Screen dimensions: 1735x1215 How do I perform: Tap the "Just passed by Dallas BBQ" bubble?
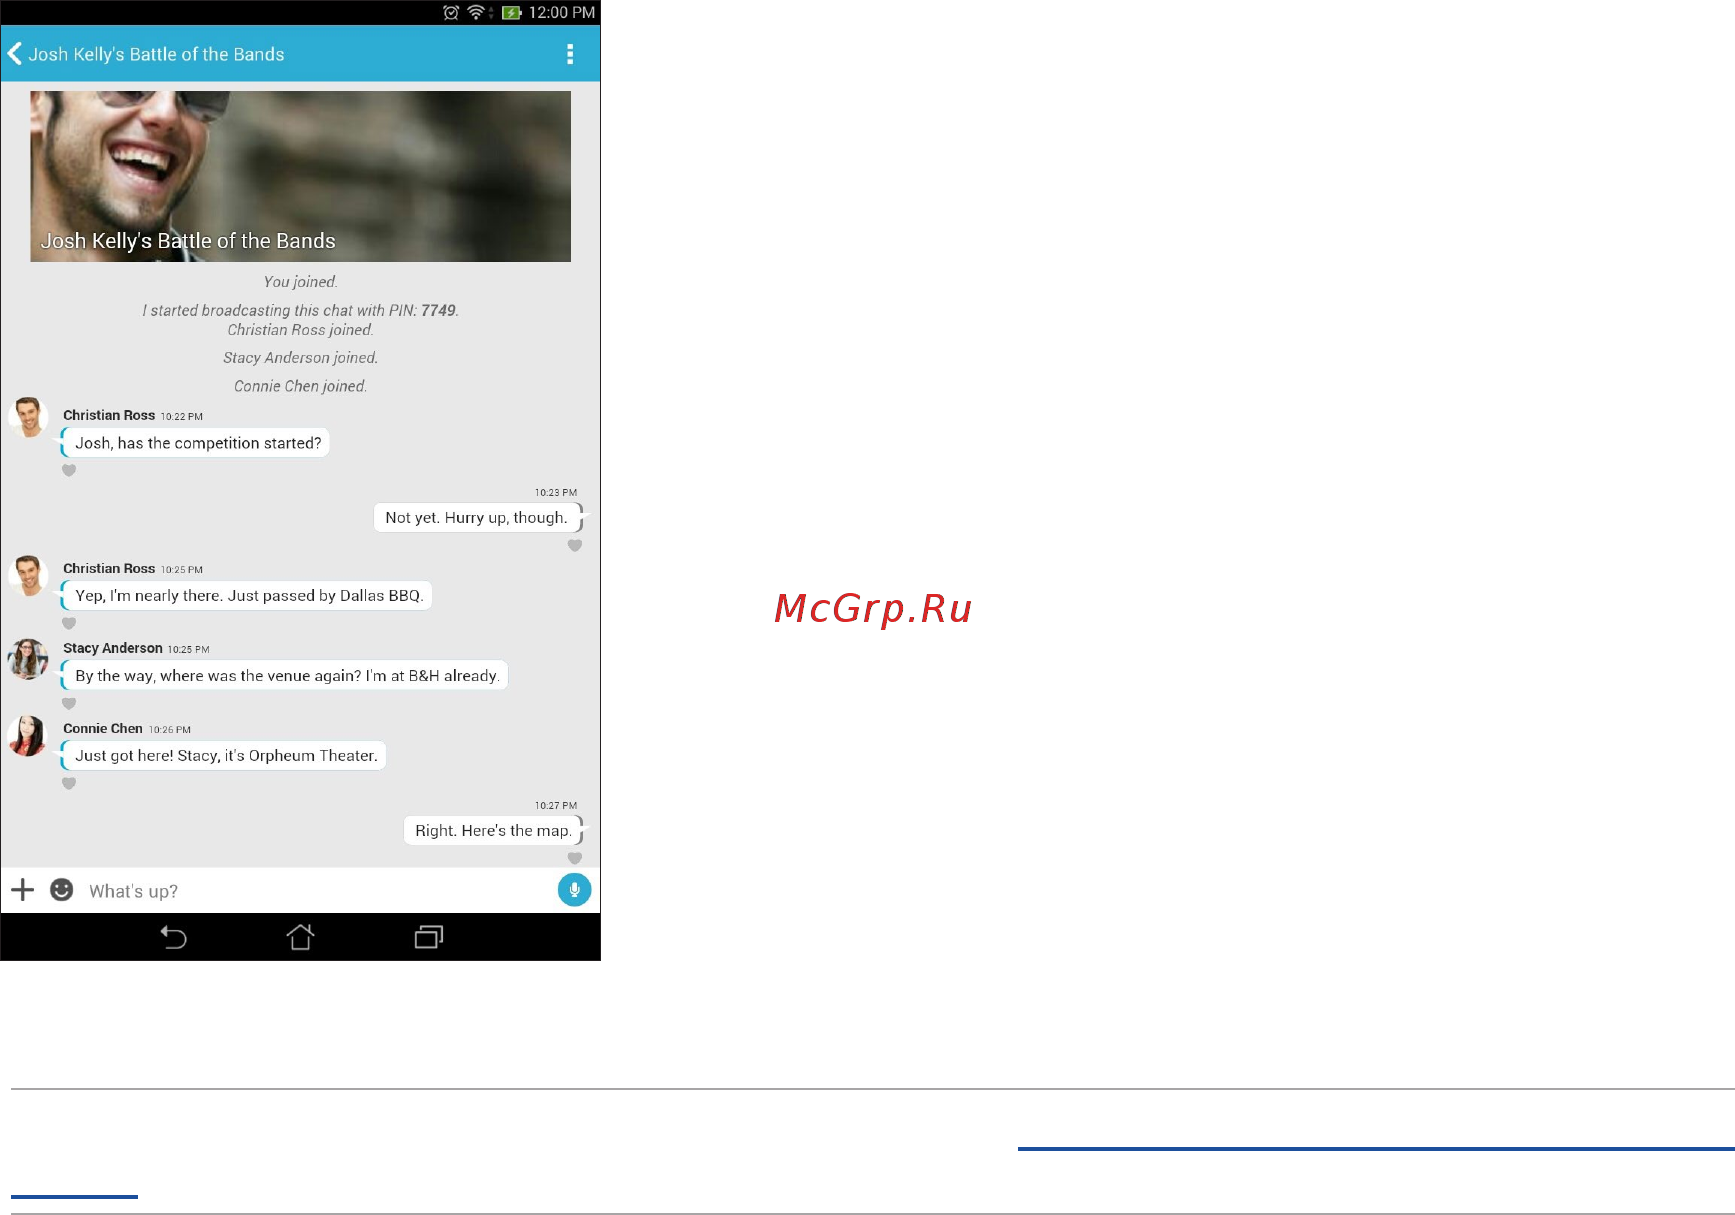click(x=246, y=595)
